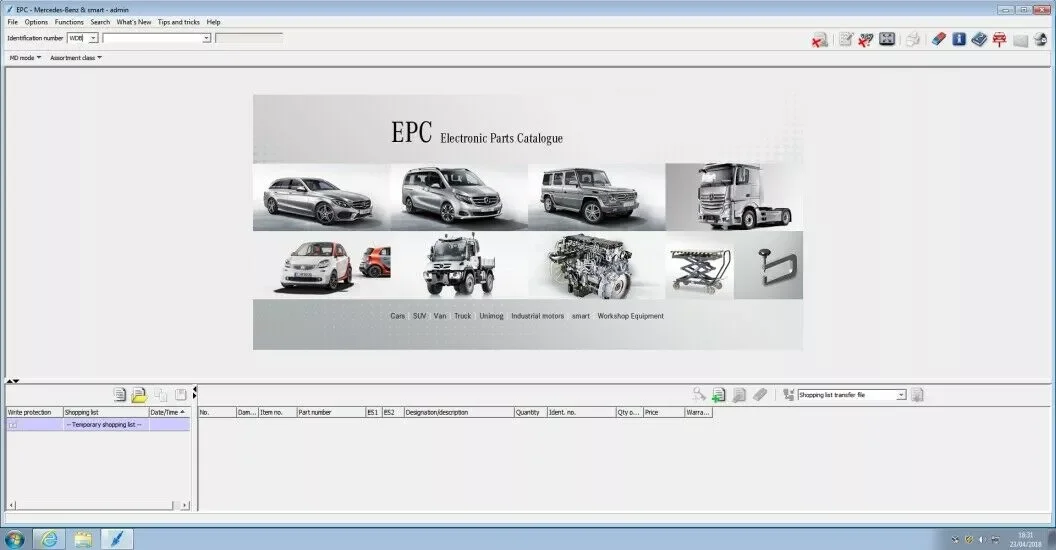Click the grey tag icon in parts toolbar
This screenshot has width=1056, height=550.
(760, 395)
